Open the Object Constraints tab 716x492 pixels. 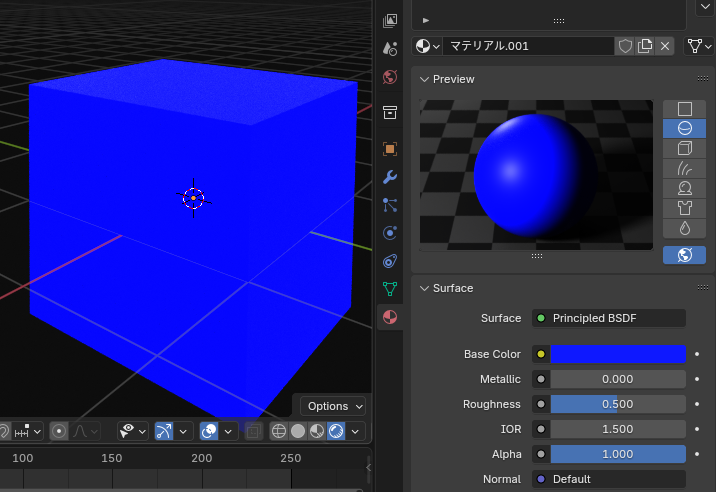(390, 261)
